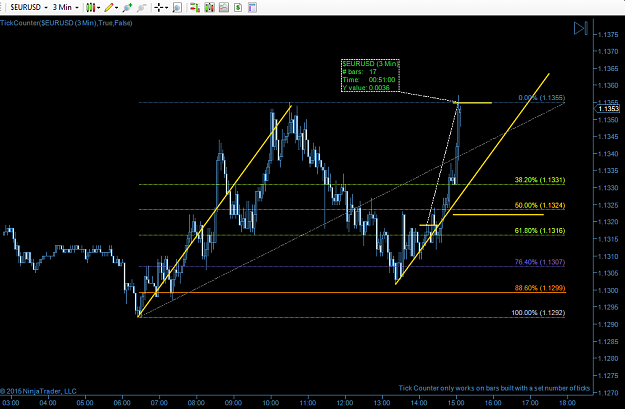Click the candlestick chart style icon
Viewport: 625px width, 409px height.
click(90, 7)
